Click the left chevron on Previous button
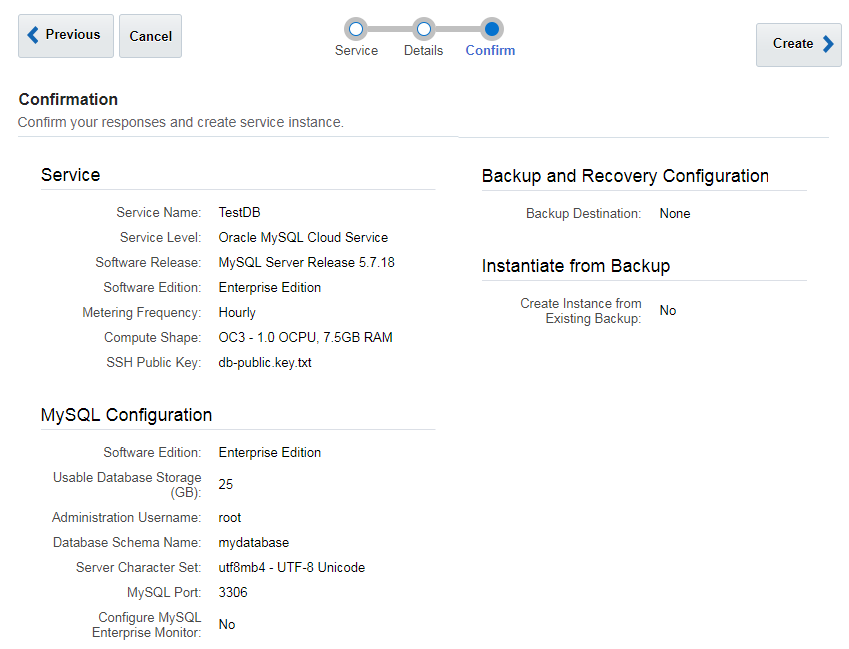The height and width of the screenshot is (649, 849). pyautogui.click(x=33, y=35)
